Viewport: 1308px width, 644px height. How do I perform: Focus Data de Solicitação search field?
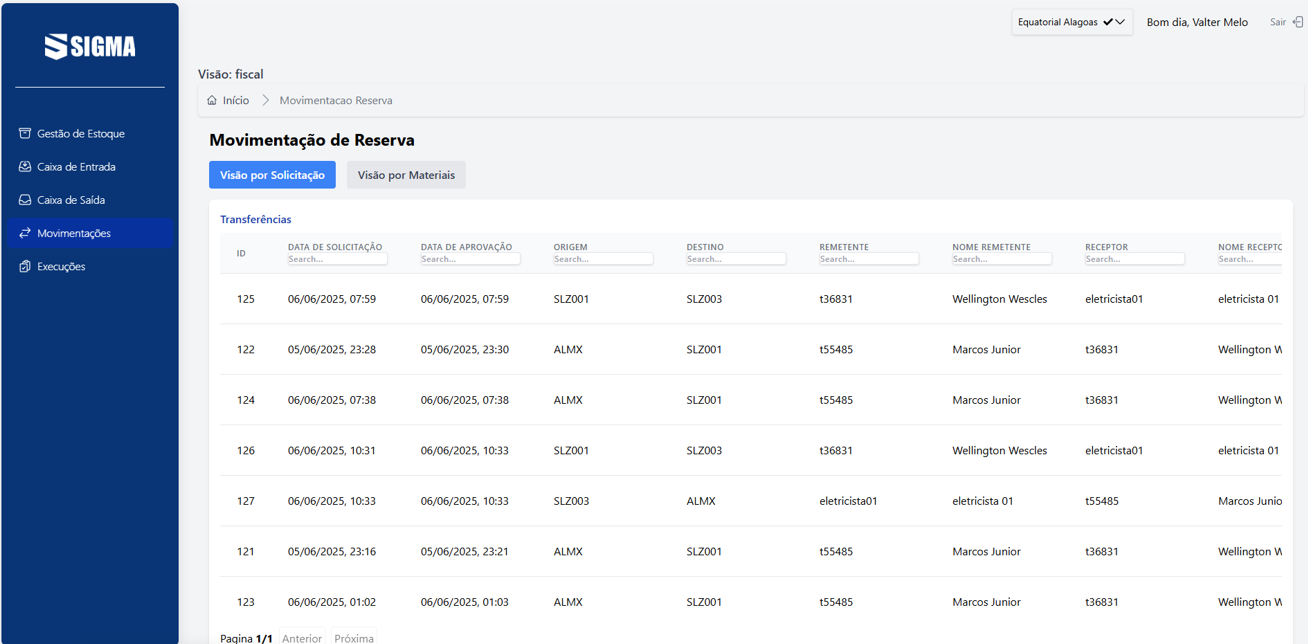coord(337,259)
